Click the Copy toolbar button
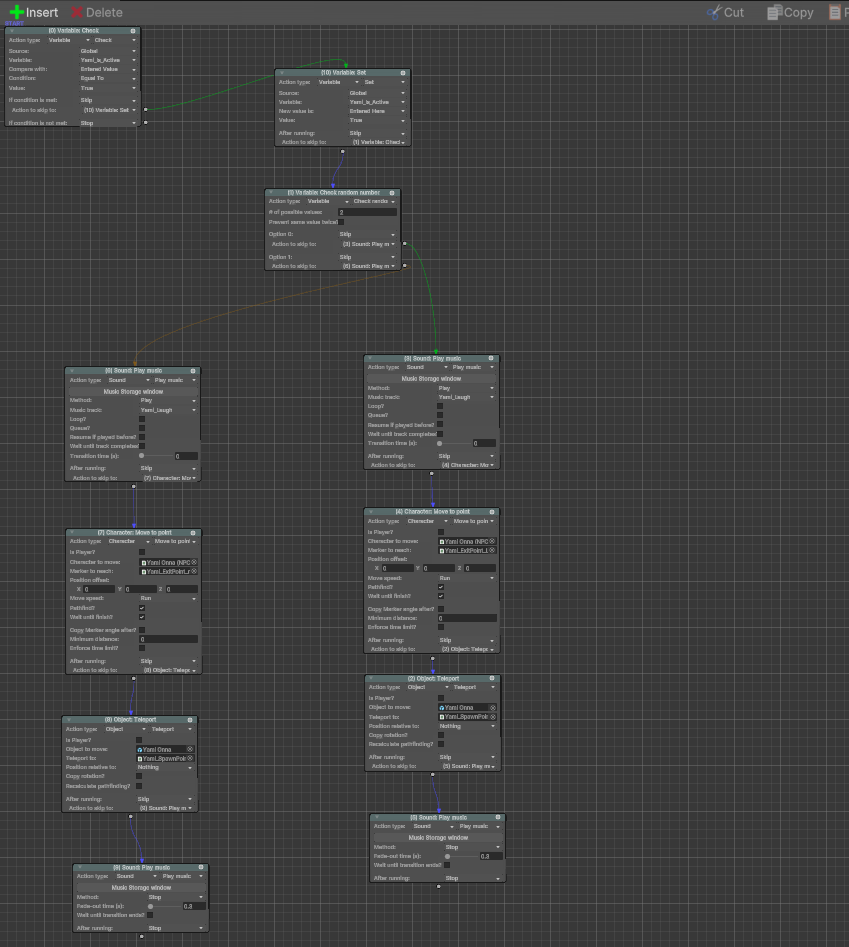This screenshot has width=849, height=947. [x=790, y=12]
